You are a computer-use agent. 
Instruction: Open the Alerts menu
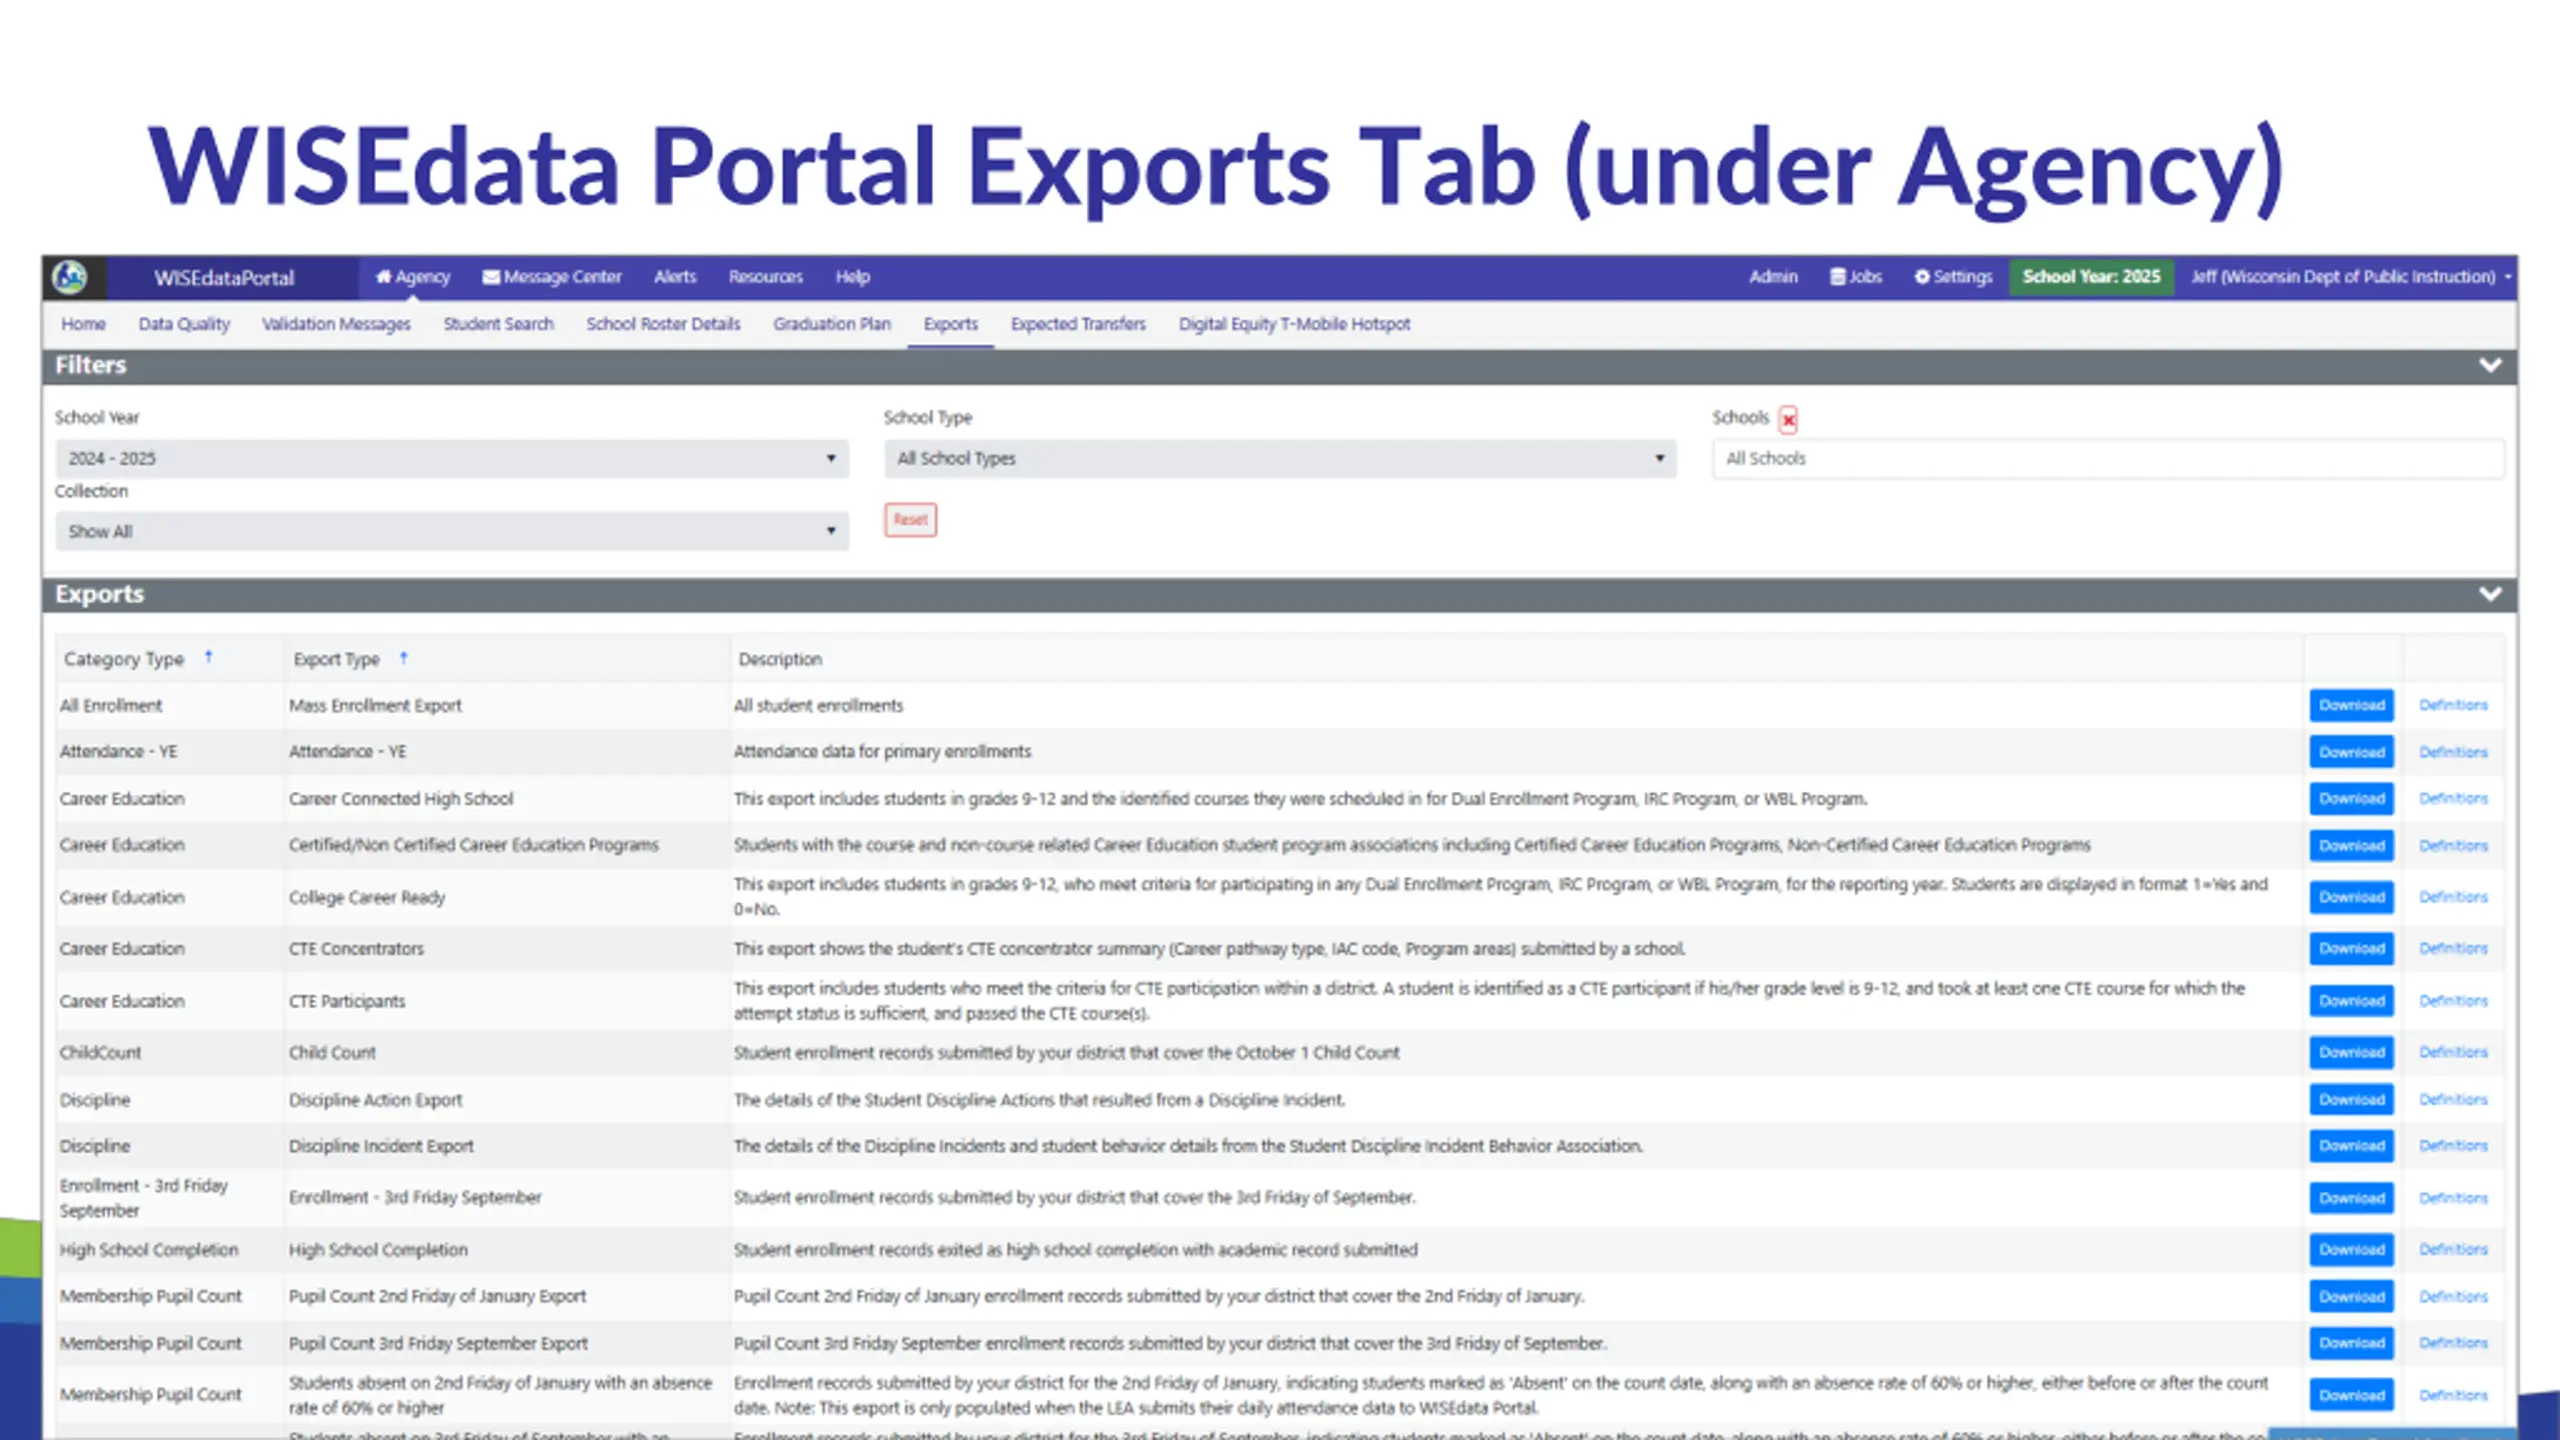click(675, 277)
